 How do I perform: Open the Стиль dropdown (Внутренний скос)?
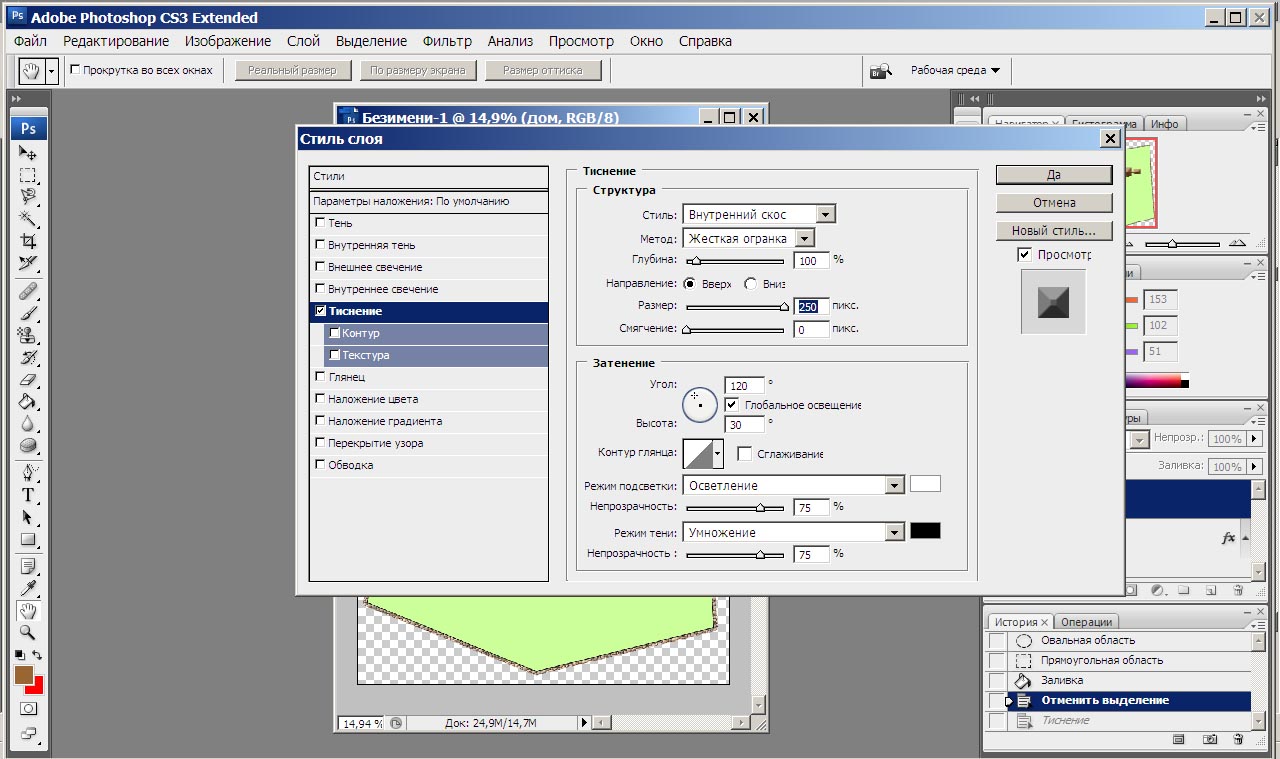tap(825, 214)
